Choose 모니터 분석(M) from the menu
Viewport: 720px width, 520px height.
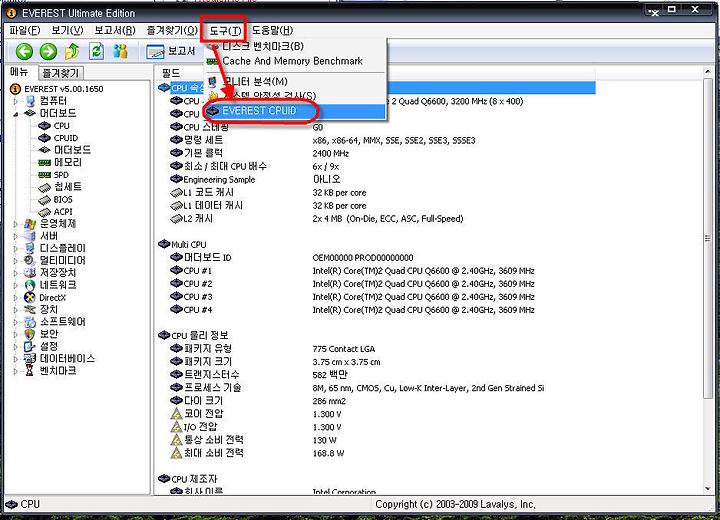tap(295, 81)
